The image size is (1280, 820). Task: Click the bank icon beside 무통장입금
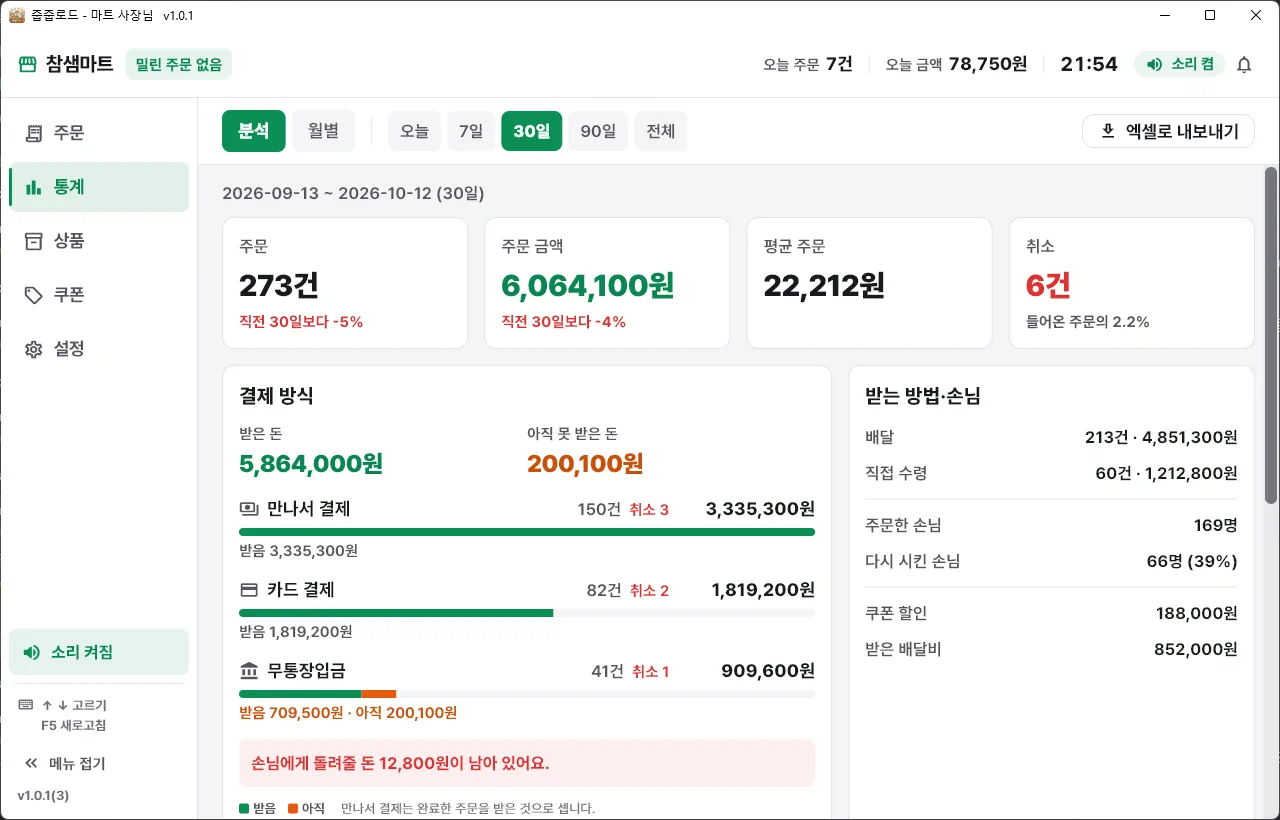(x=249, y=671)
